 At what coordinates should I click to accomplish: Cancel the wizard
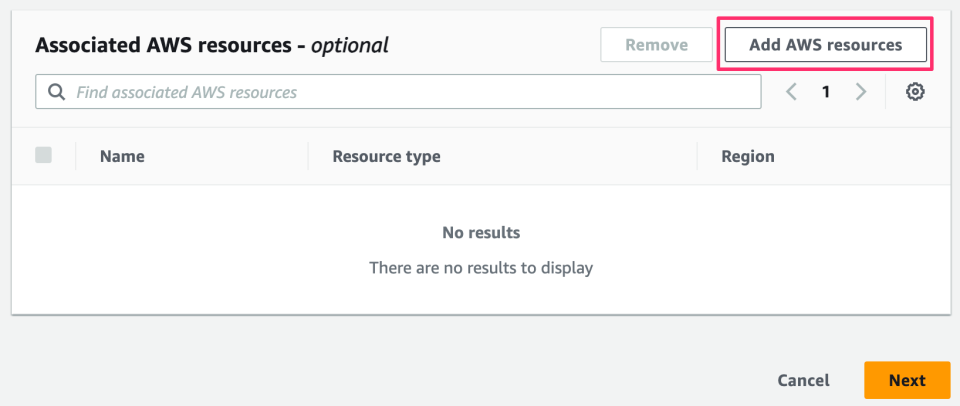tap(803, 380)
